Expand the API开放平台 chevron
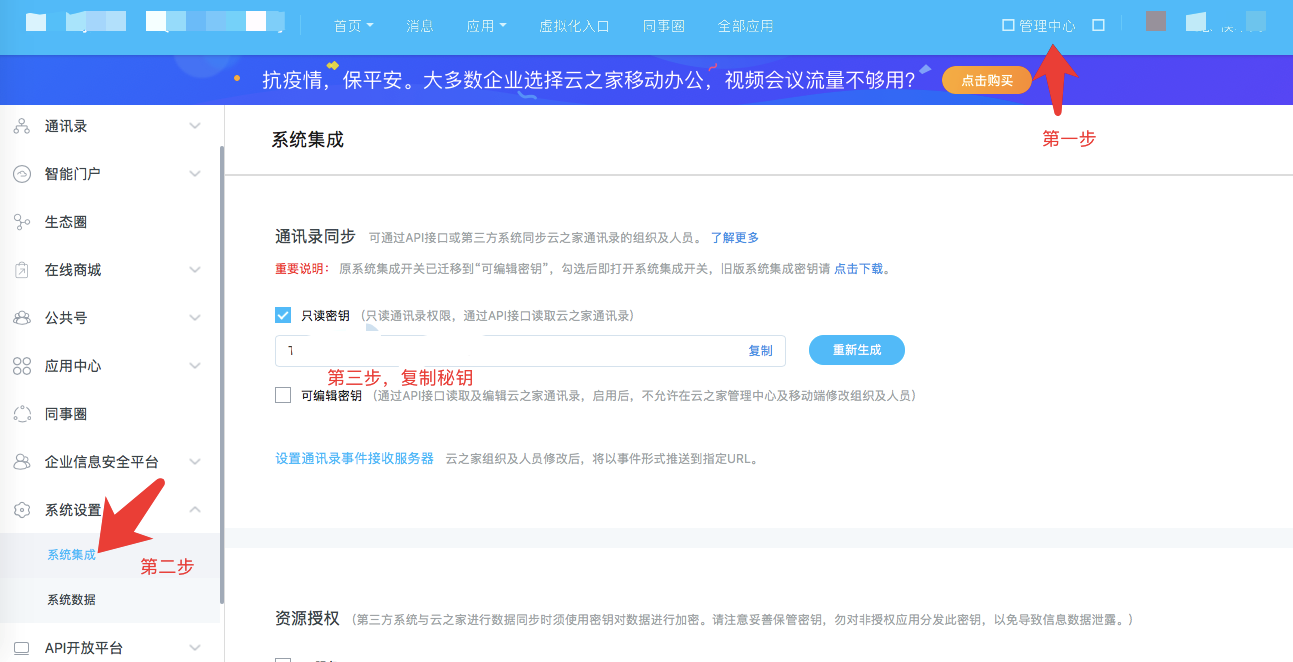The height and width of the screenshot is (662, 1293). (x=195, y=648)
